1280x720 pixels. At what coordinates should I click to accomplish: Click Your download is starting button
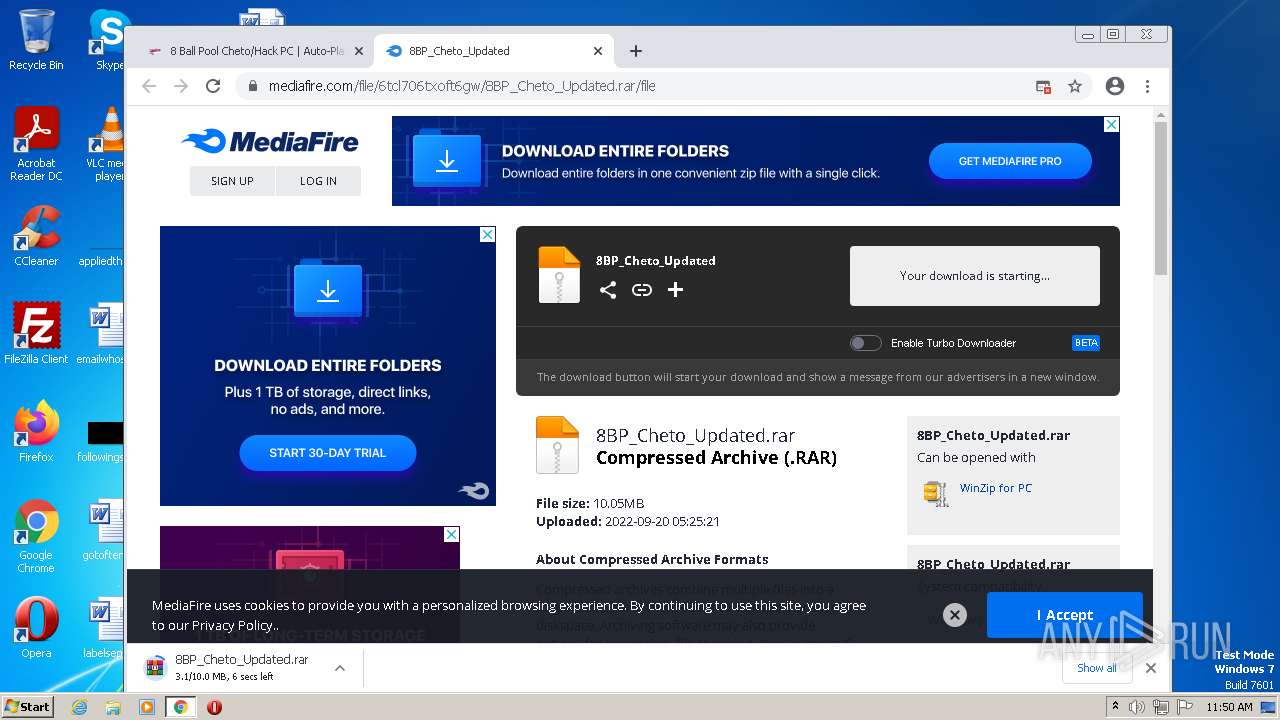point(975,276)
